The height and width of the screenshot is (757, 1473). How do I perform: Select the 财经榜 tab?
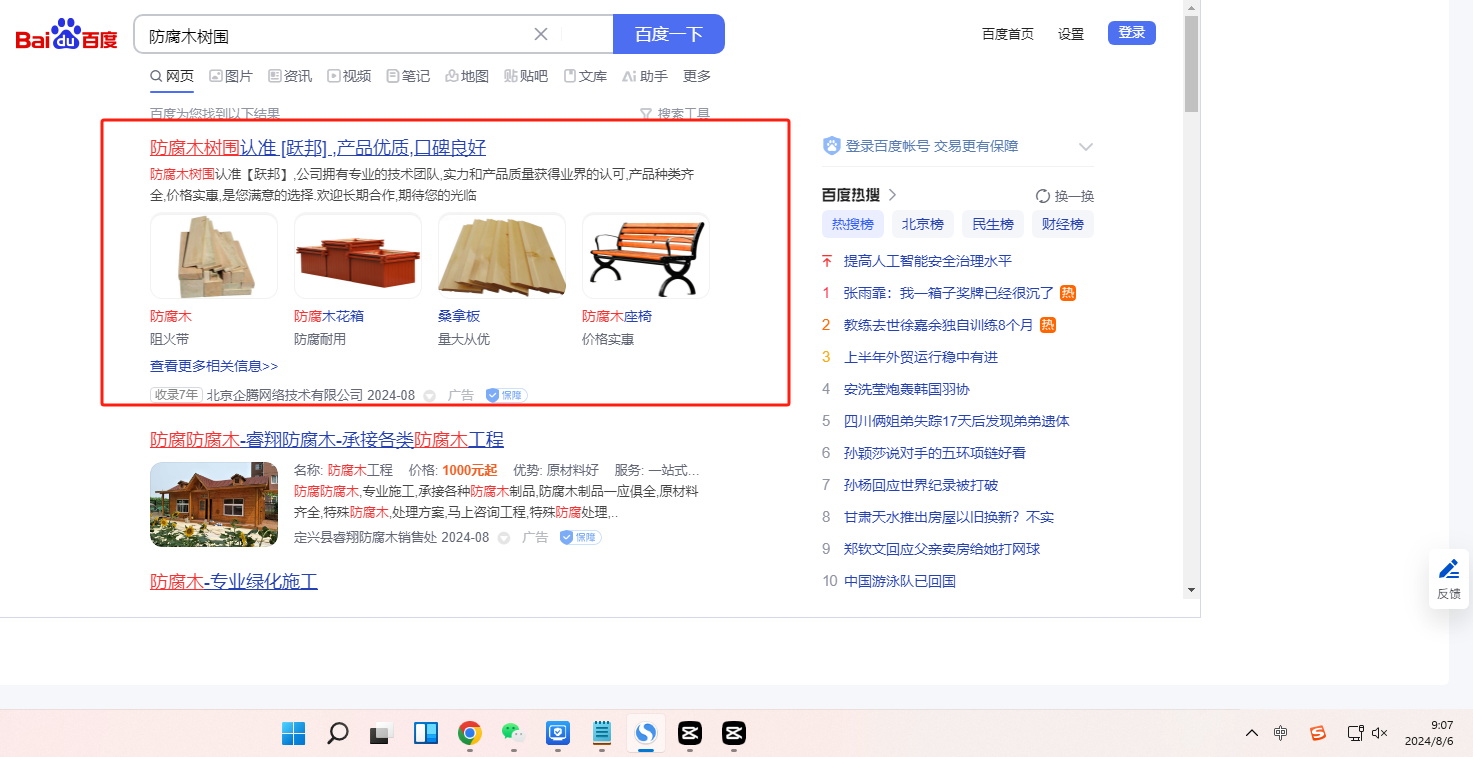[1063, 224]
